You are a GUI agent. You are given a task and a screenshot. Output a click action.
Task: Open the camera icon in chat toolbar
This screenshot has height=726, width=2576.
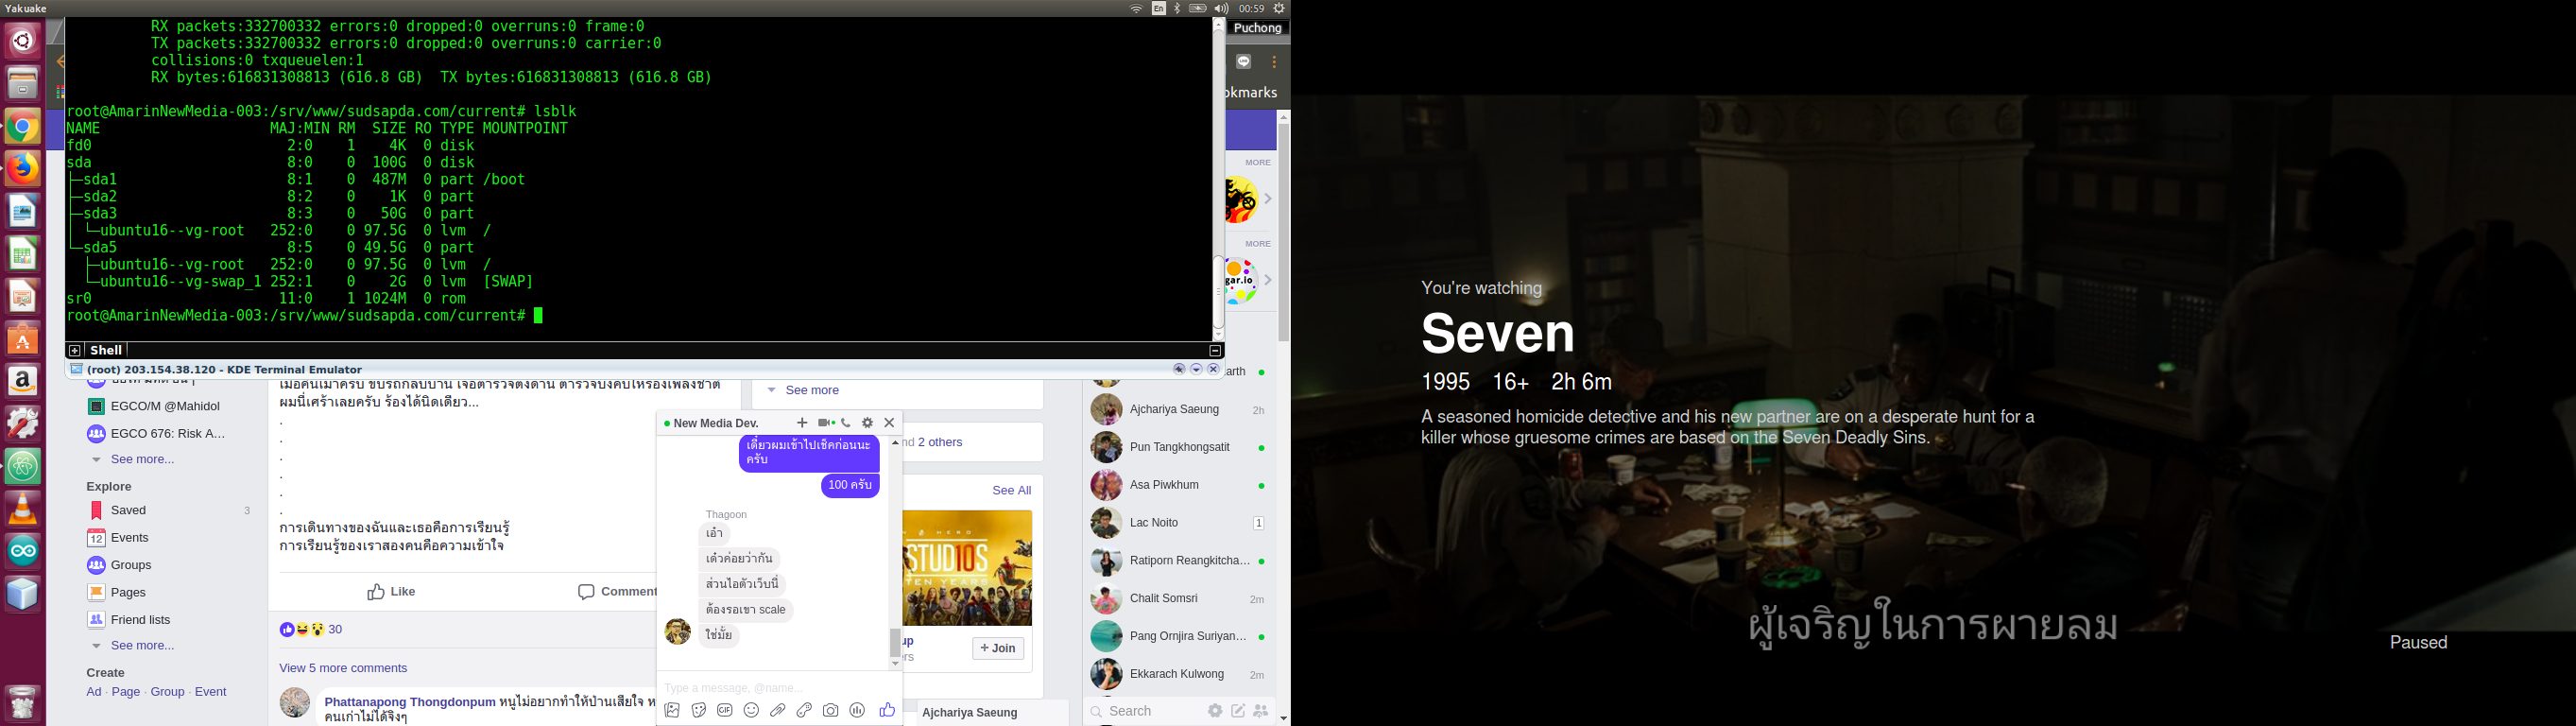point(830,710)
